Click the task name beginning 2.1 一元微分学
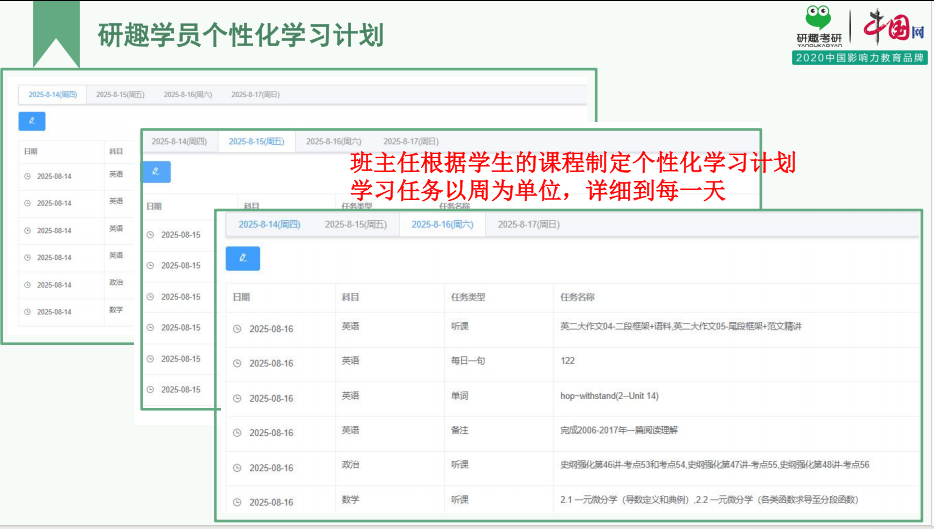This screenshot has width=934, height=529. point(709,500)
